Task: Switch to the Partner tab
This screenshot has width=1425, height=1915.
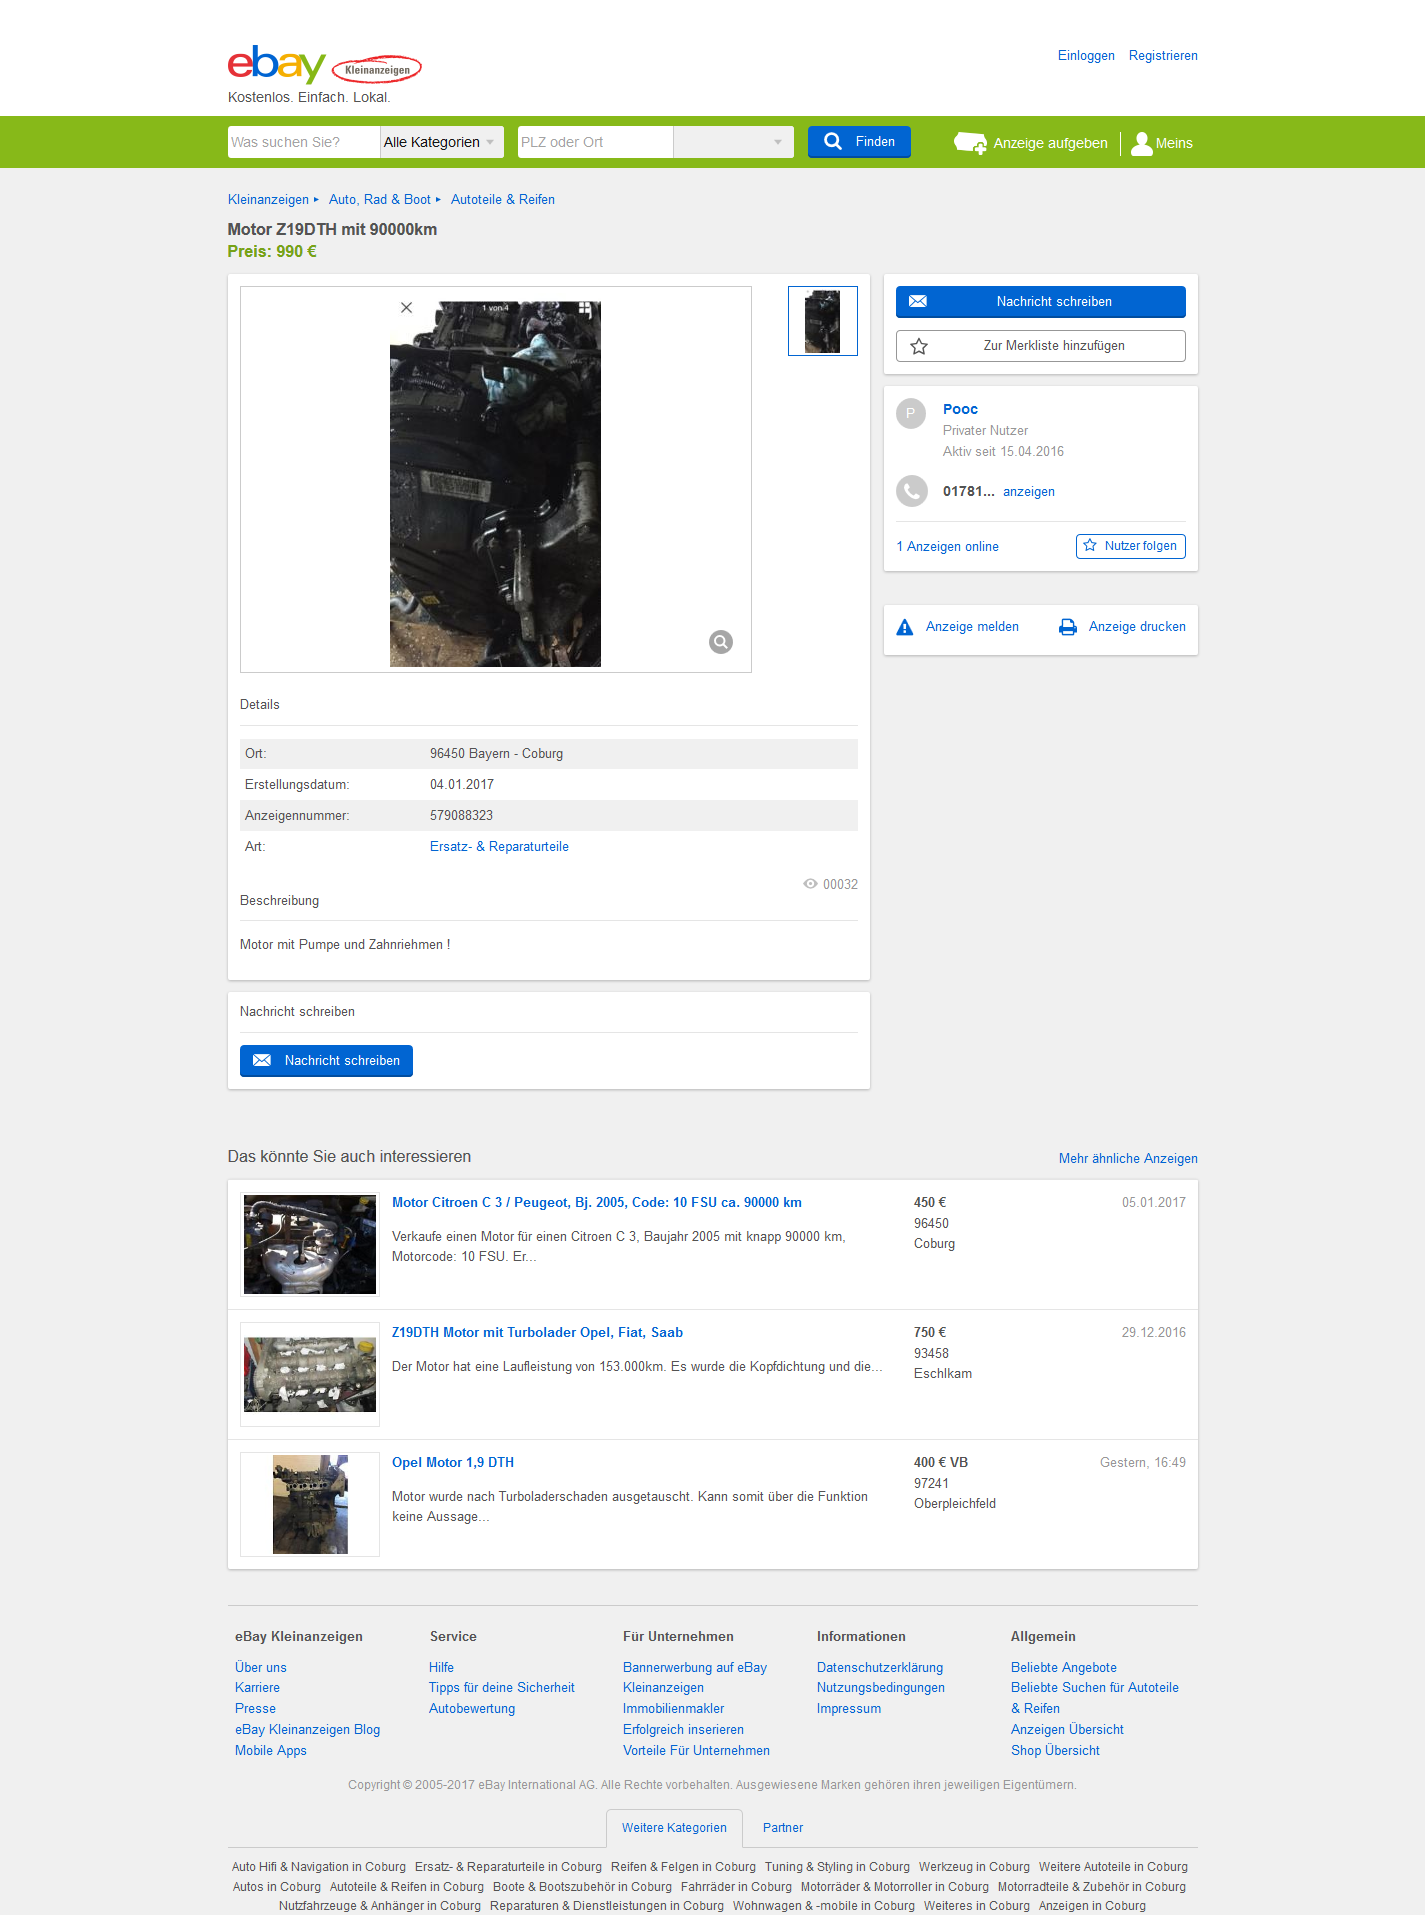Action: (x=783, y=1828)
